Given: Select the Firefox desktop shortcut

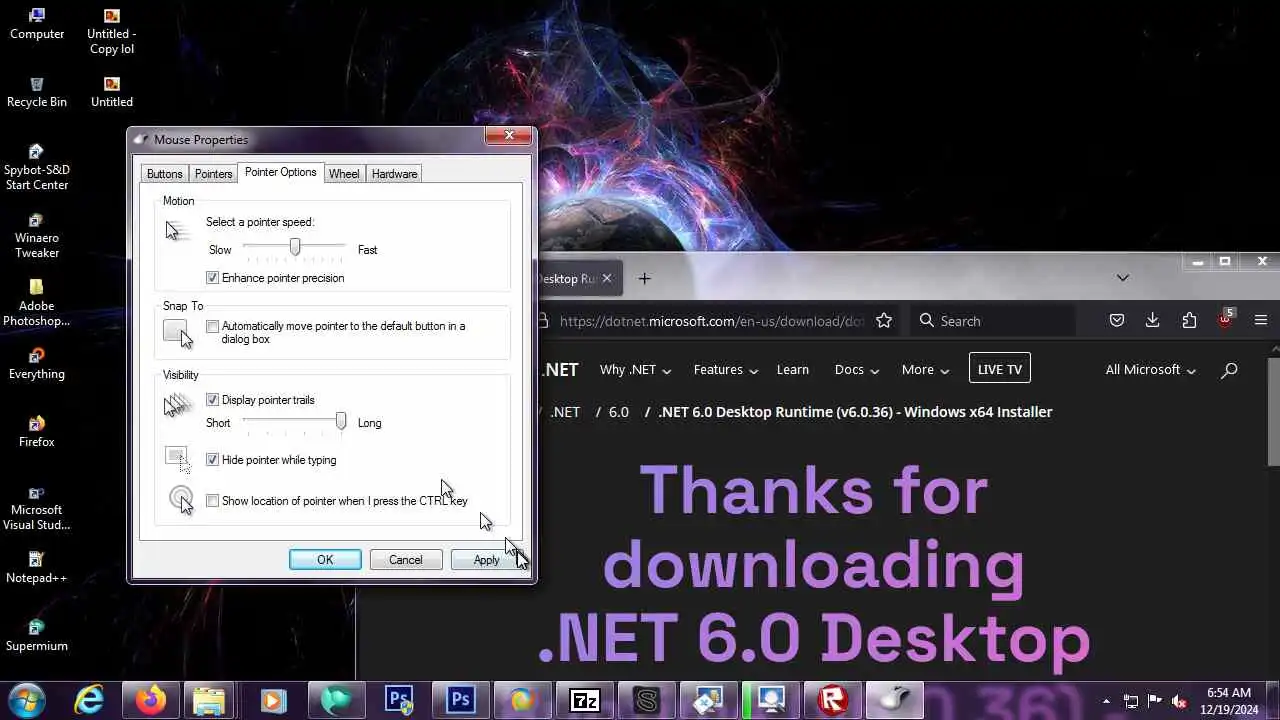Looking at the screenshot, I should pyautogui.click(x=37, y=432).
